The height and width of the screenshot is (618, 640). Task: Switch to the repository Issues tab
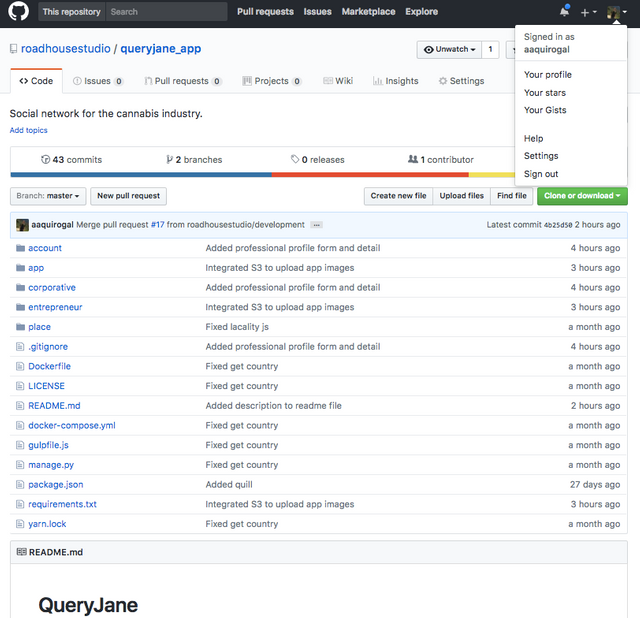tap(98, 81)
